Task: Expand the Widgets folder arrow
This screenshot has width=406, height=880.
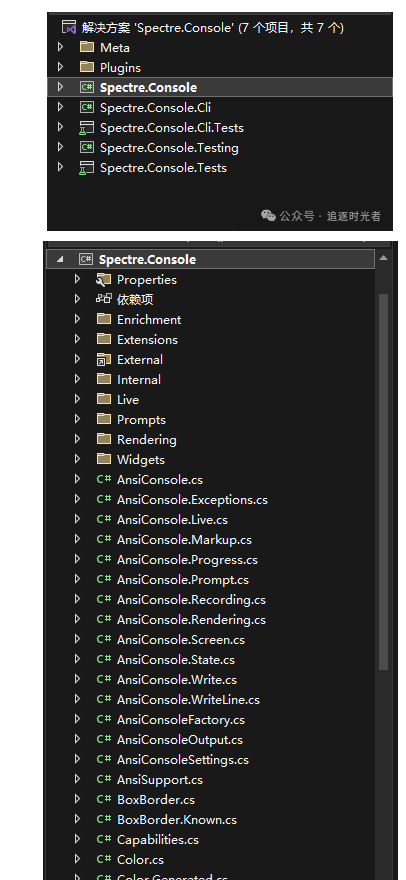Action: tap(77, 459)
